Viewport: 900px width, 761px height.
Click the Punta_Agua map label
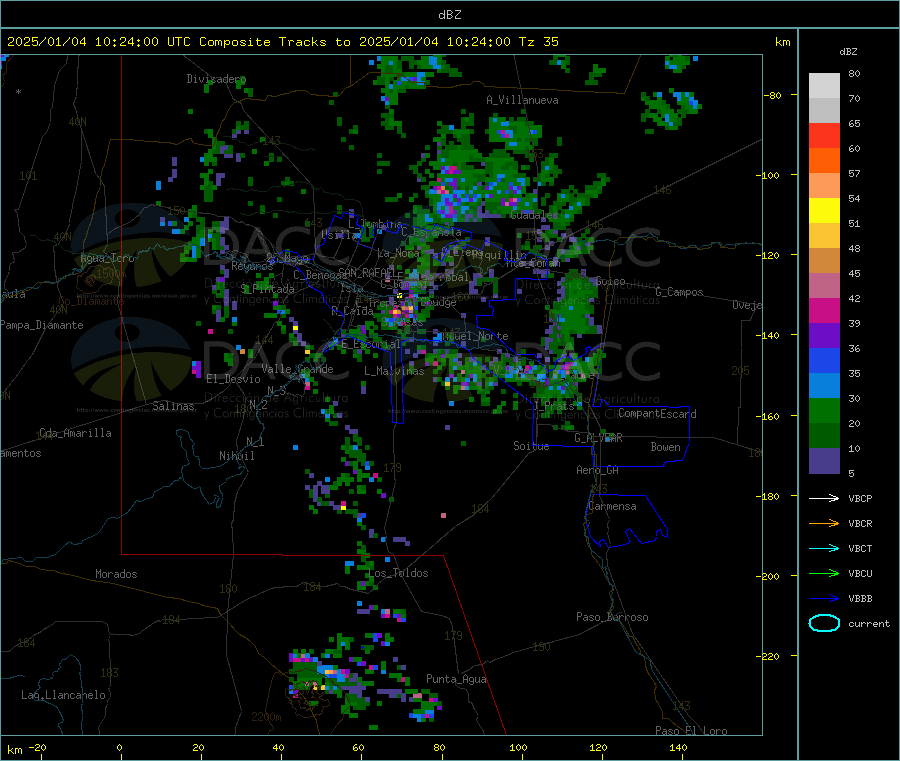click(456, 679)
